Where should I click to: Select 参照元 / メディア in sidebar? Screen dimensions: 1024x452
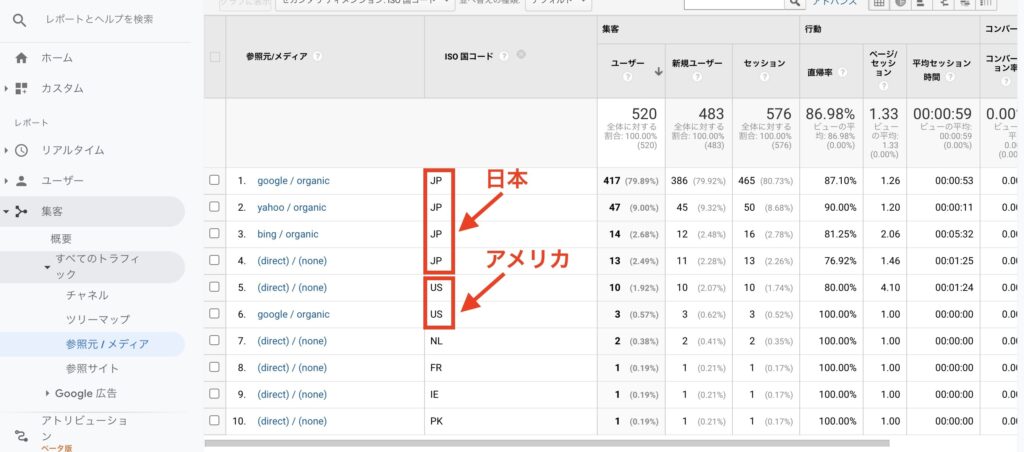click(x=107, y=344)
